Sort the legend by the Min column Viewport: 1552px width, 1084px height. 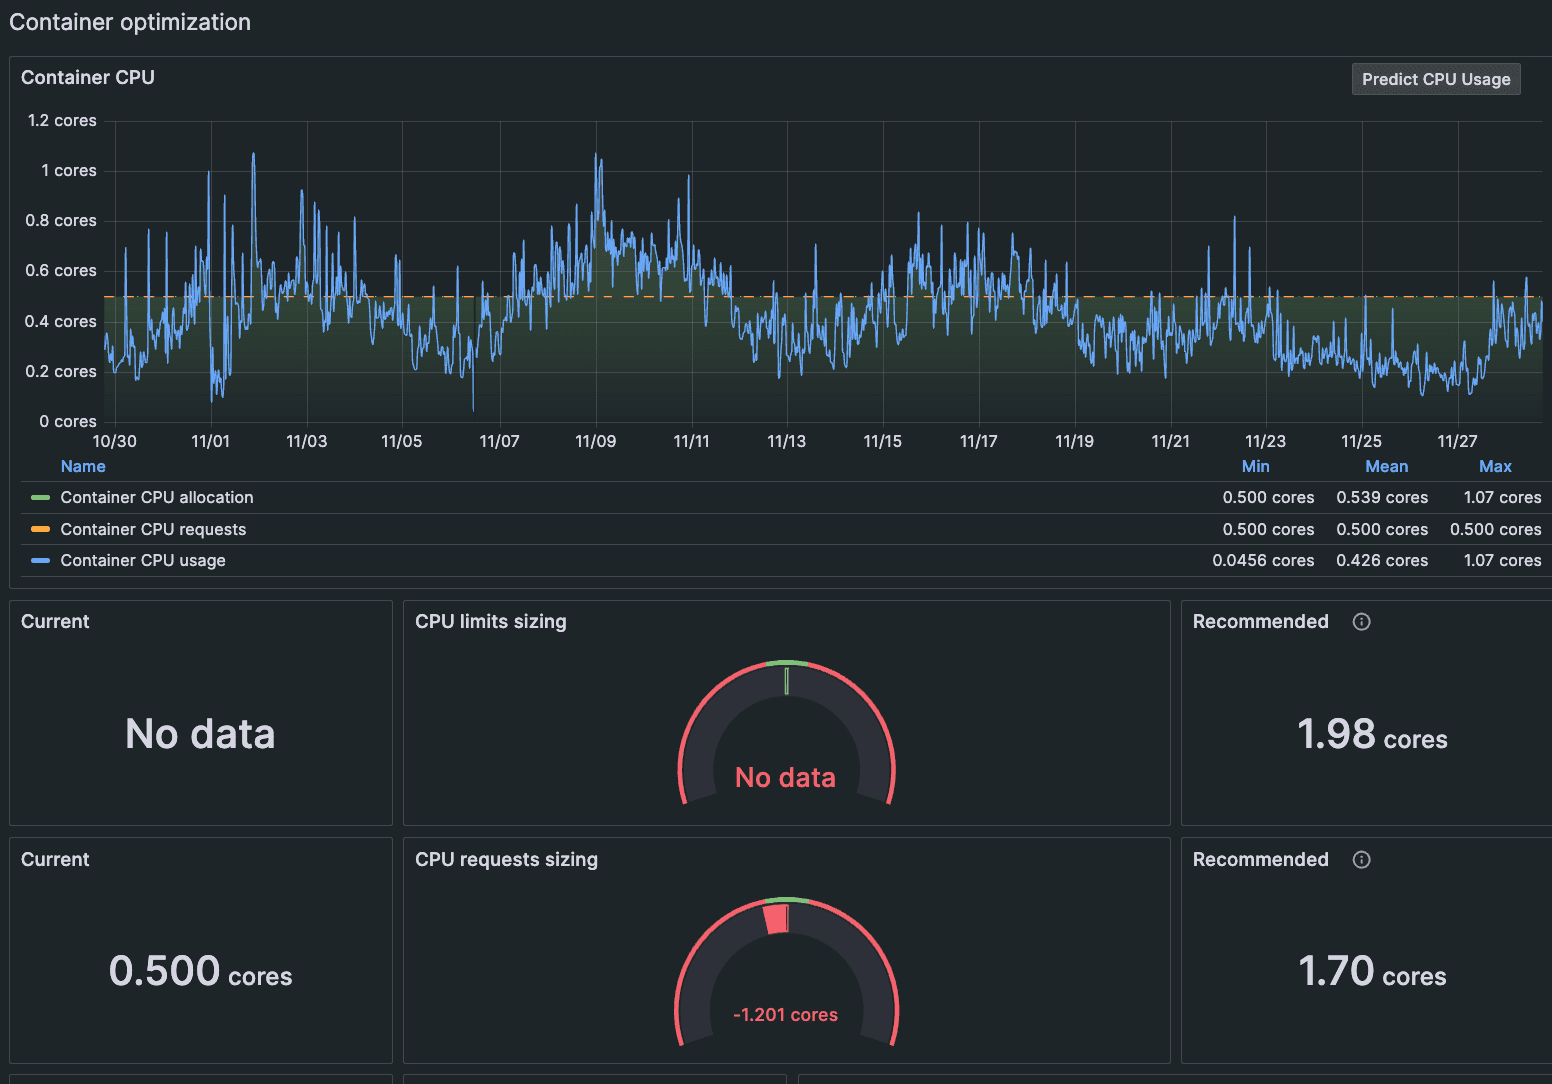tap(1255, 466)
